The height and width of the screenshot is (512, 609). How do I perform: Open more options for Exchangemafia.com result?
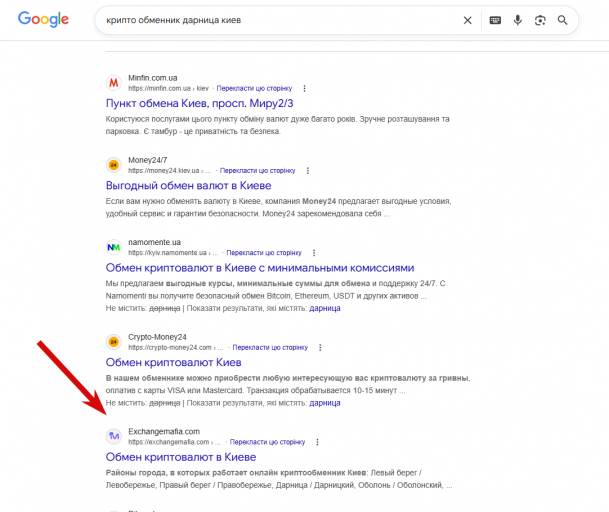[x=317, y=442]
